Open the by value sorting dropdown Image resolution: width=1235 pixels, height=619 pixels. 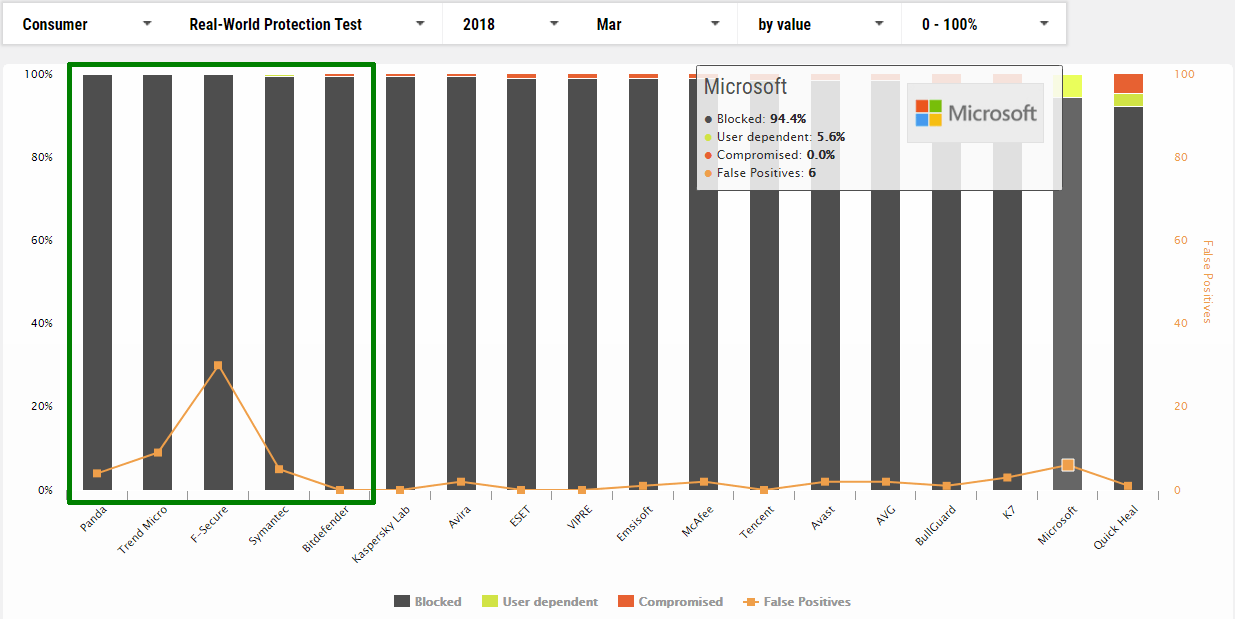tap(820, 24)
